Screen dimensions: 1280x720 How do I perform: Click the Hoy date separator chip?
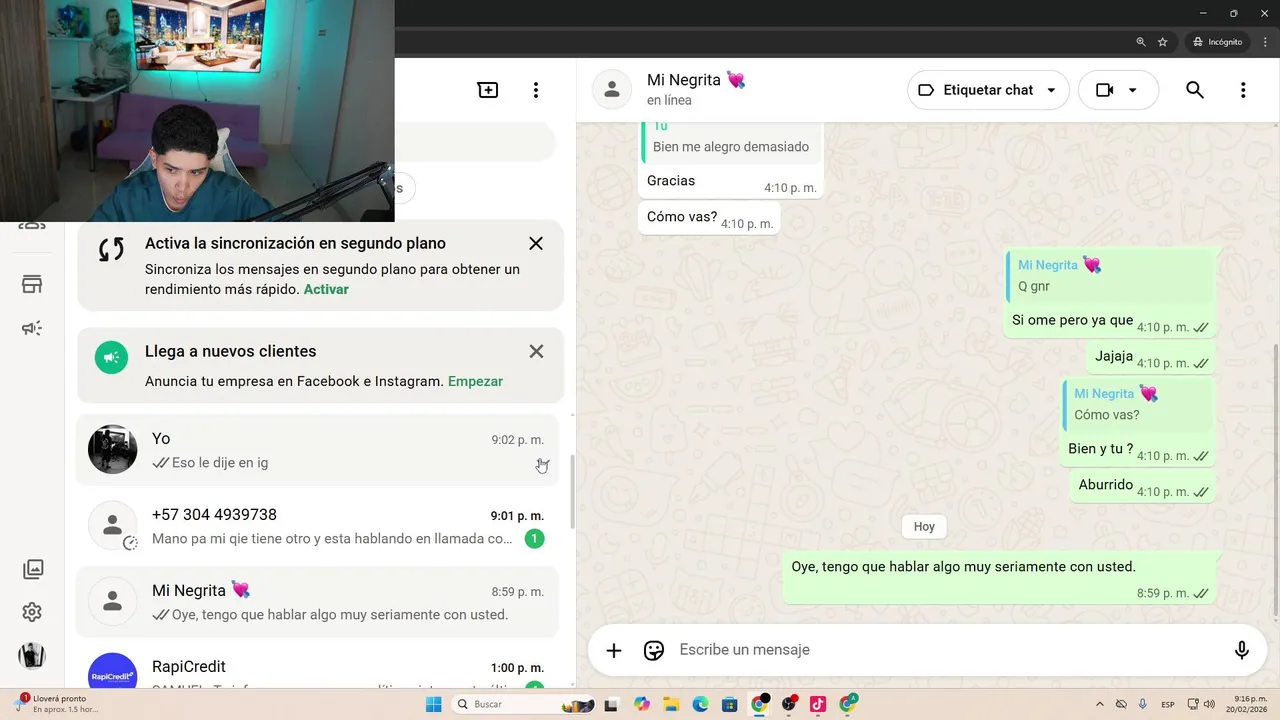click(924, 526)
